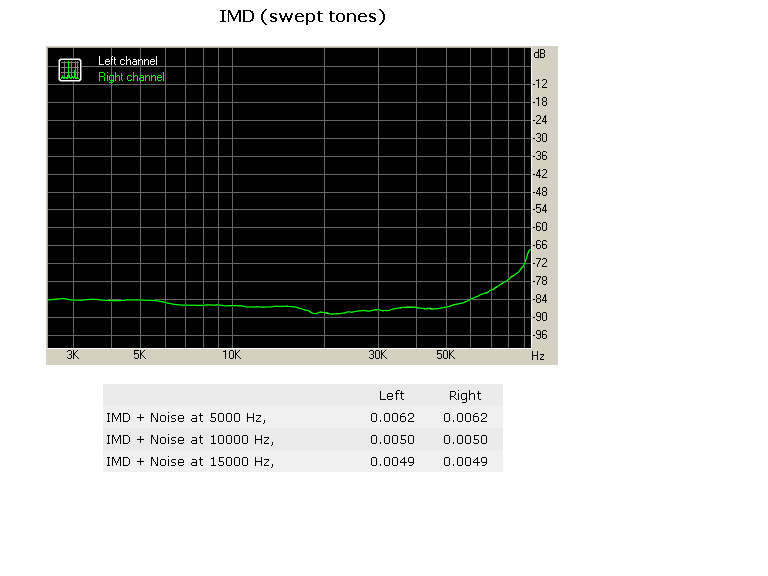The height and width of the screenshot is (576, 768).
Task: Click the 50K frequency axis label
Action: coord(445,355)
